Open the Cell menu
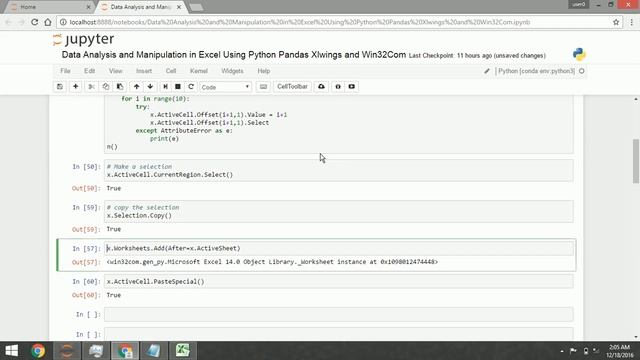640x360 pixels. 171,71
